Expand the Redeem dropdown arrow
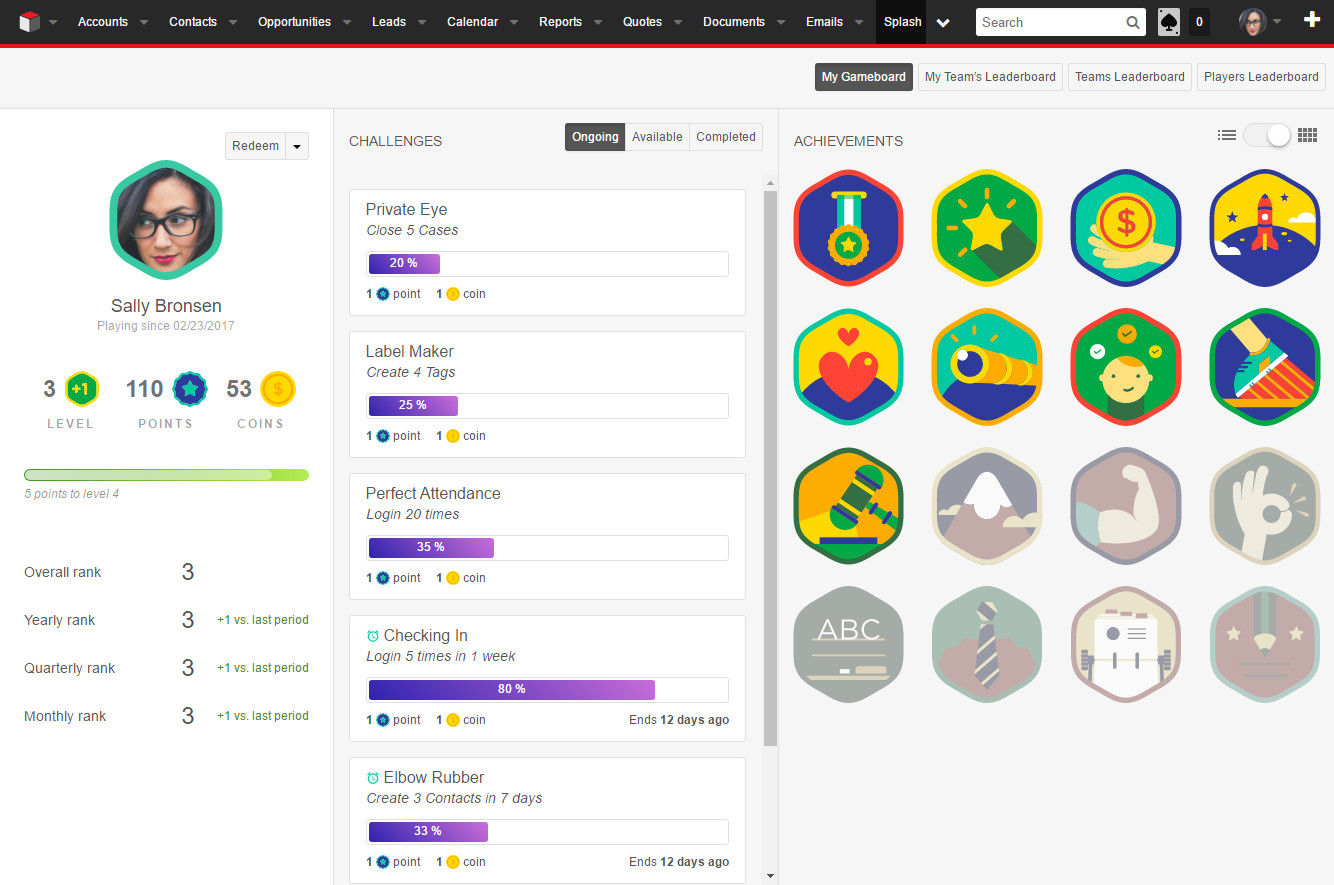The image size is (1334, 885). [x=297, y=146]
